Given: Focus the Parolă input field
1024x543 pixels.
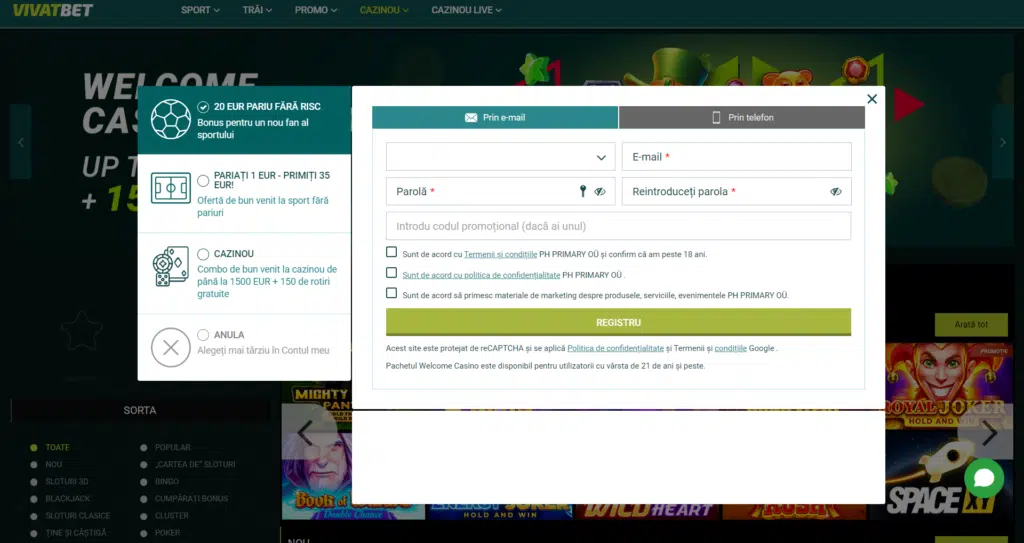Looking at the screenshot, I should [500, 191].
